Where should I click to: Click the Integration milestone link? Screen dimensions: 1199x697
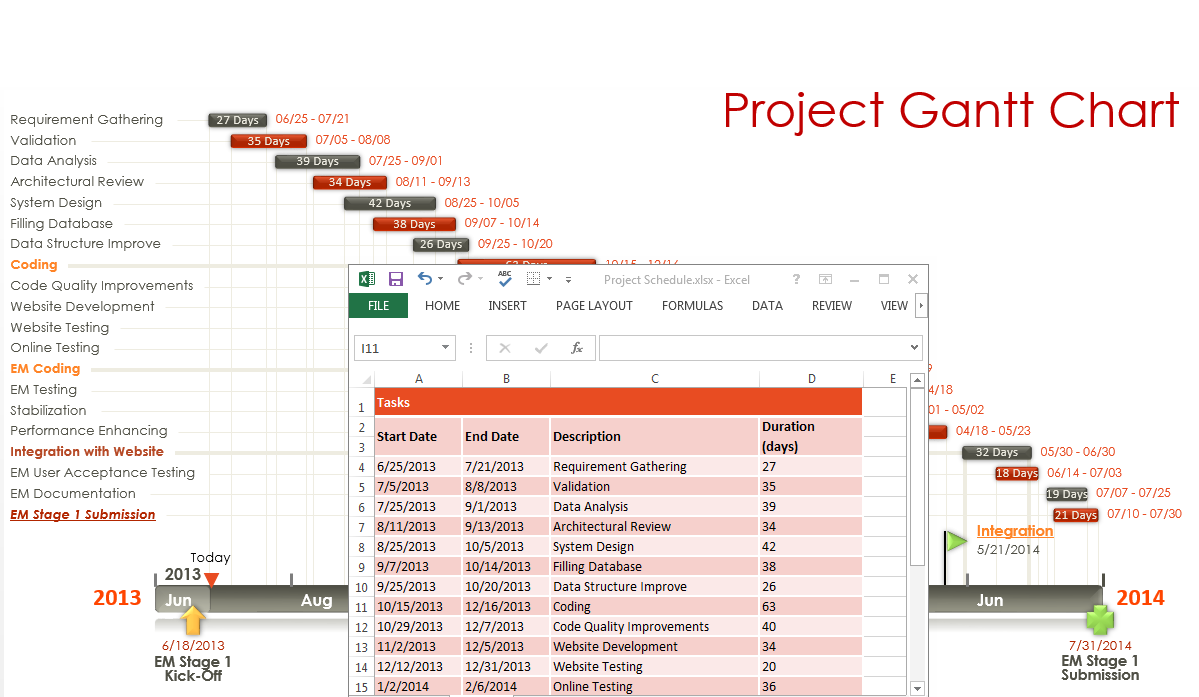point(1014,531)
